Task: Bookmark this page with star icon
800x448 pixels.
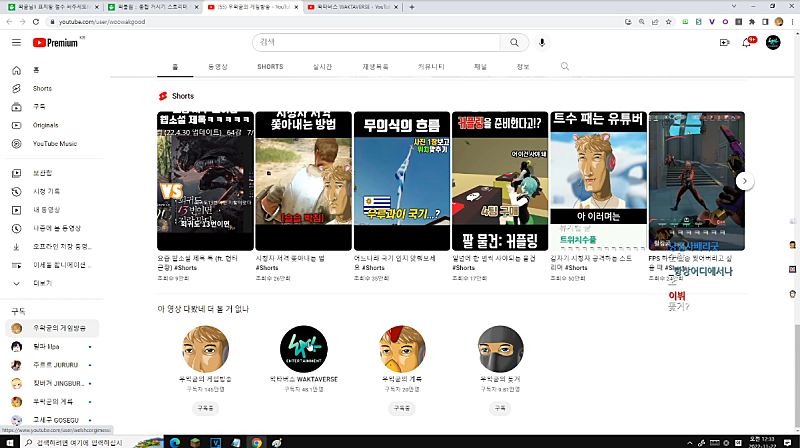Action: [x=668, y=21]
